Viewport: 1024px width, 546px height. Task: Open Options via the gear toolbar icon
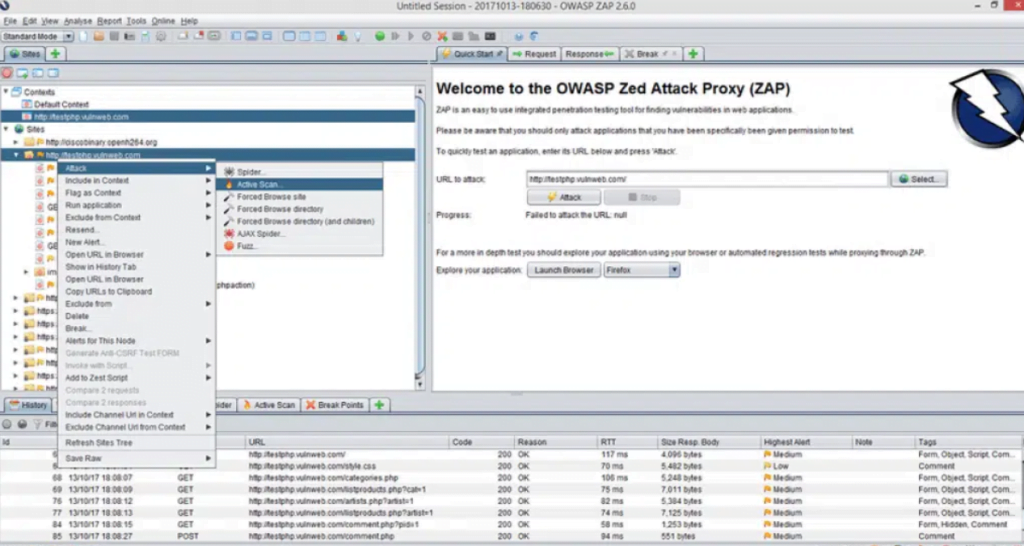click(161, 37)
